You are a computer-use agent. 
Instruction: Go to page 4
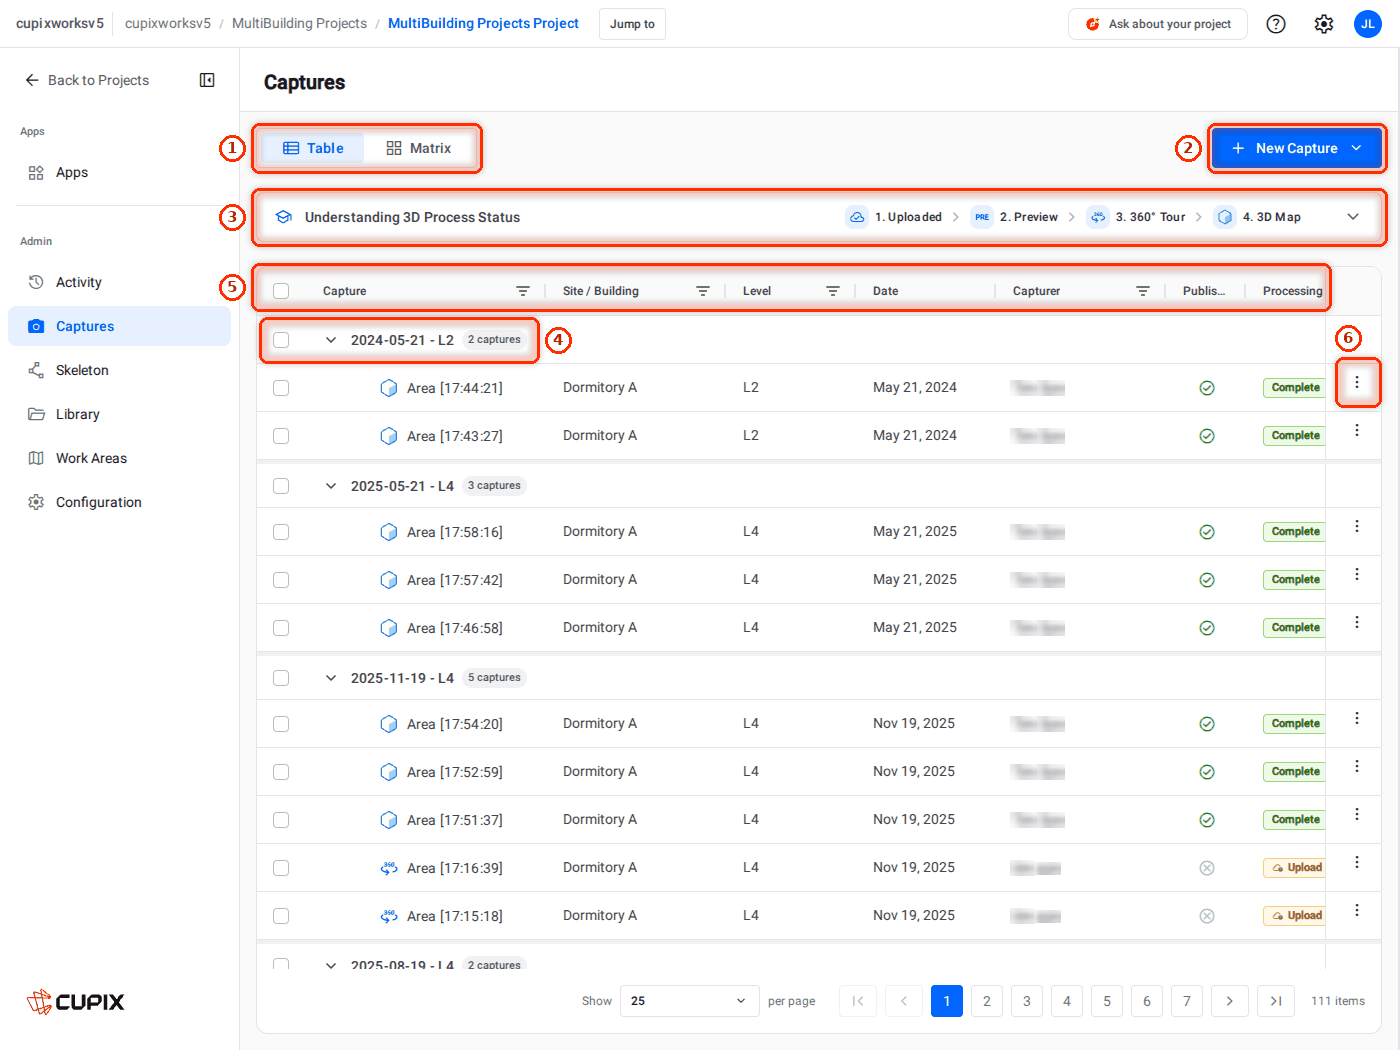(x=1067, y=1001)
